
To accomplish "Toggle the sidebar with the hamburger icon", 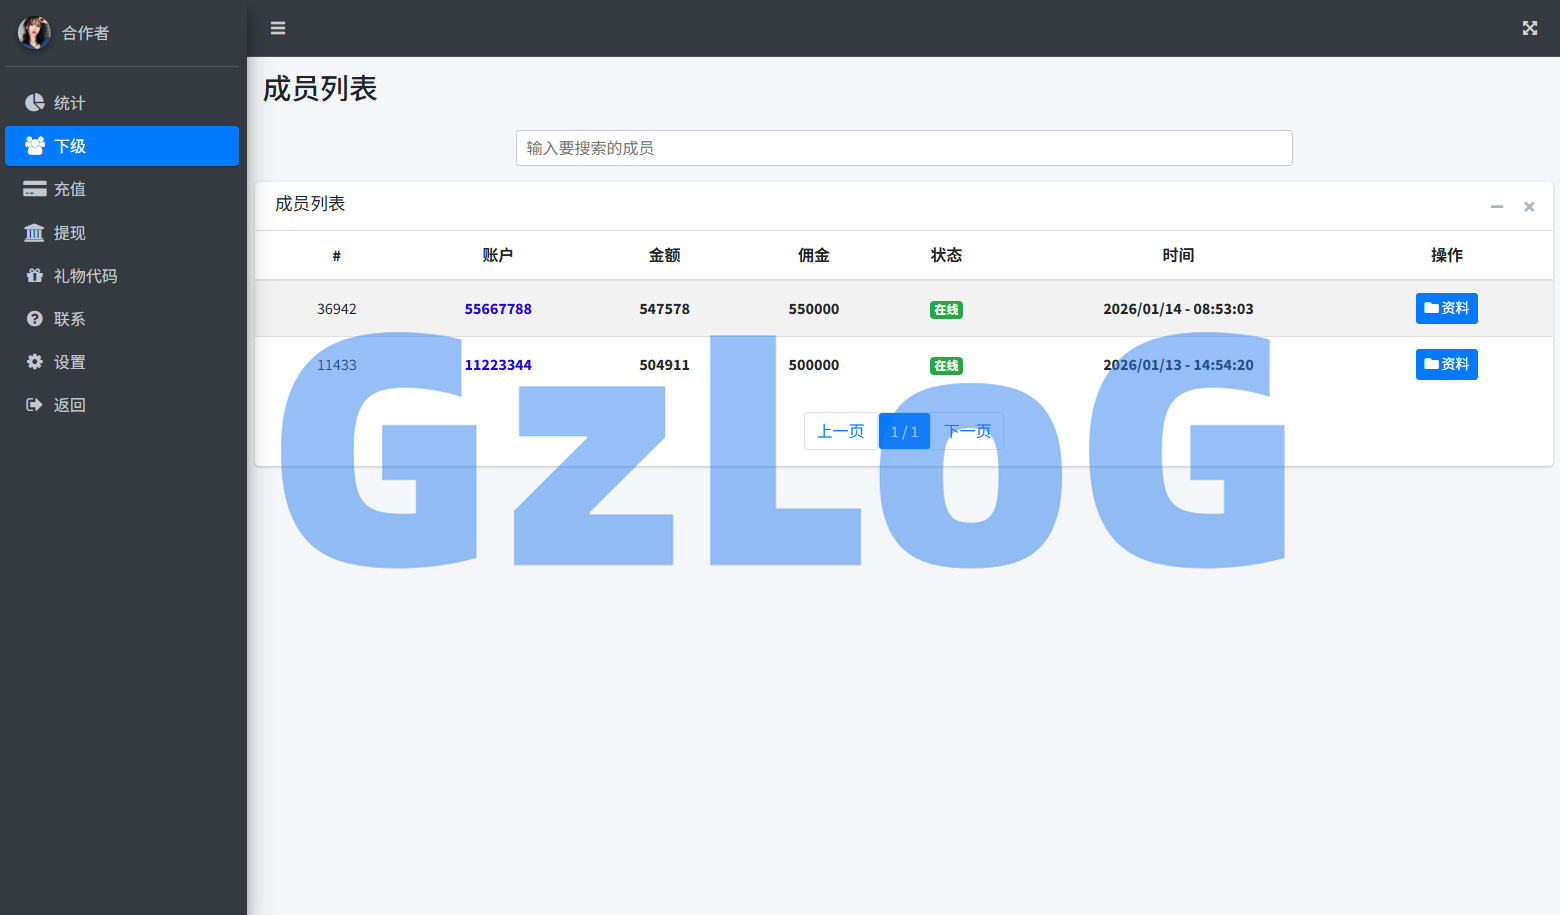I will pyautogui.click(x=277, y=28).
